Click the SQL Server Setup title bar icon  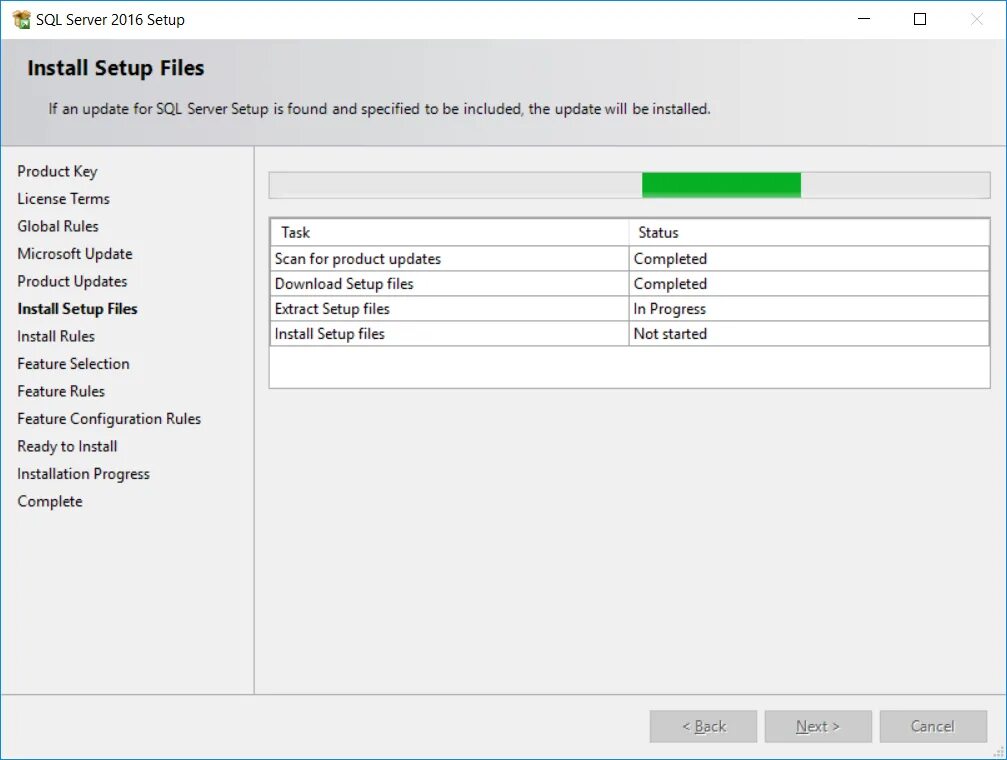(20, 18)
